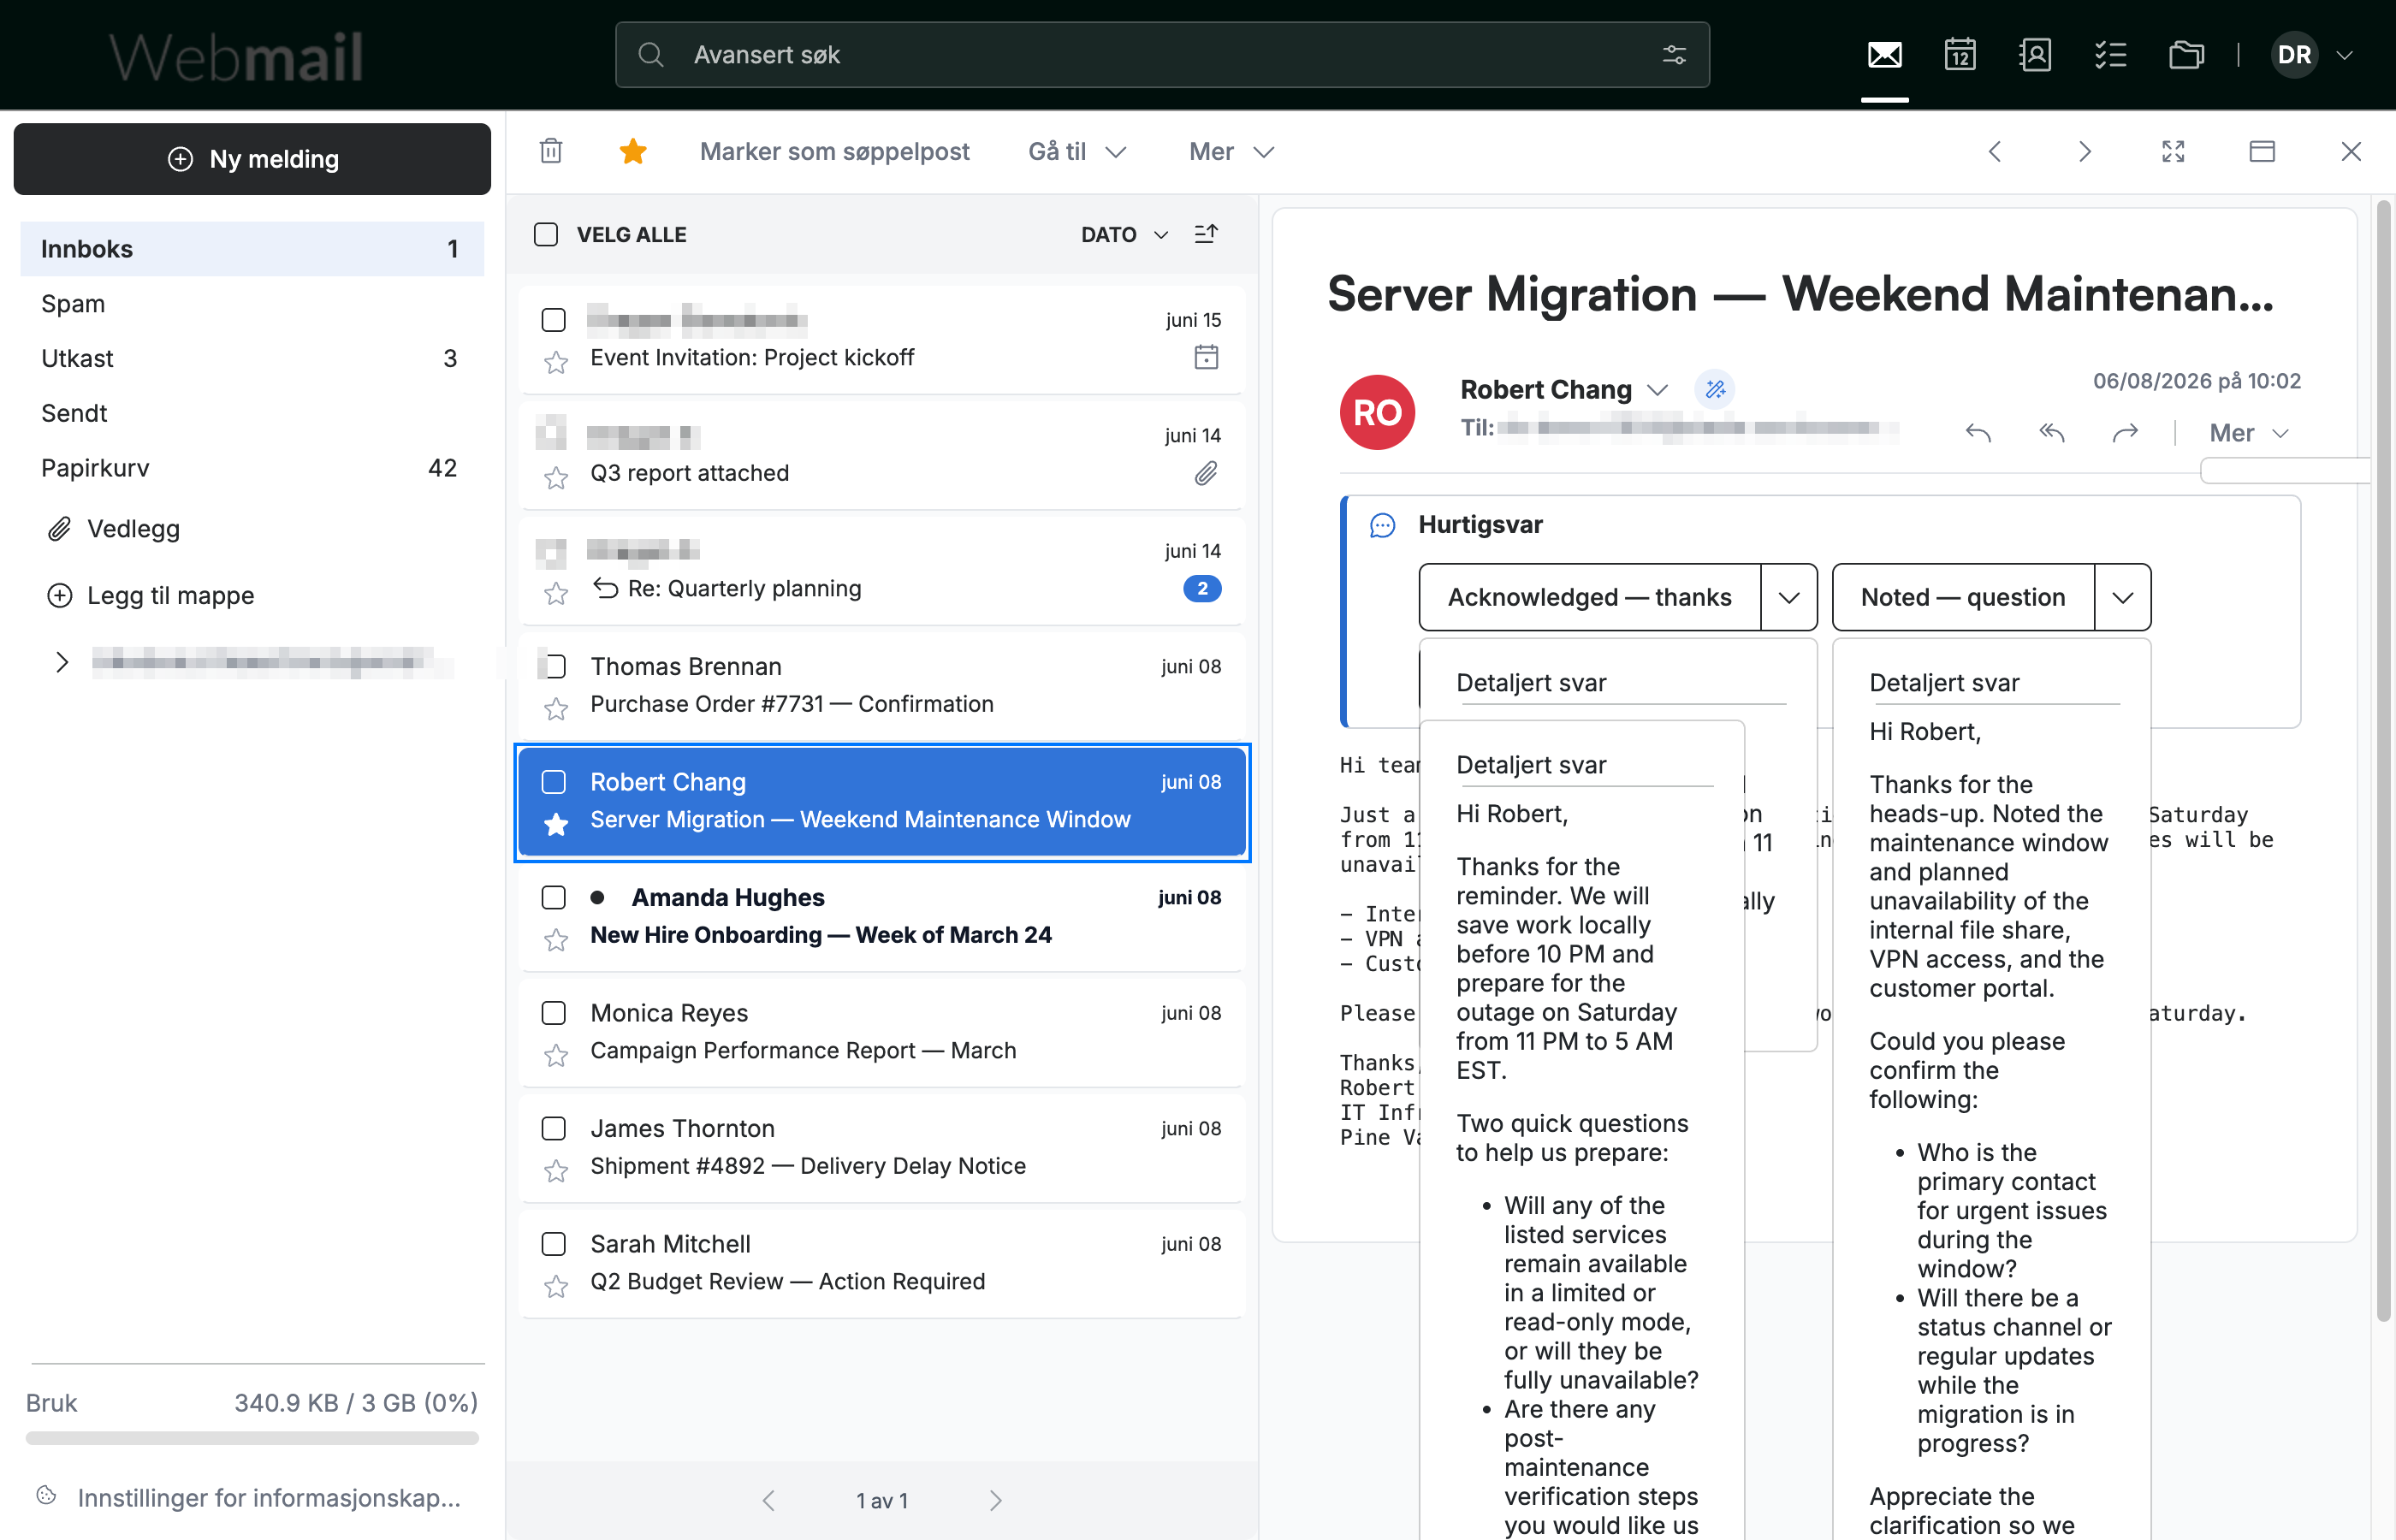Image resolution: width=2396 pixels, height=1540 pixels.
Task: Open the Papirkurv folder
Action: tap(252, 468)
